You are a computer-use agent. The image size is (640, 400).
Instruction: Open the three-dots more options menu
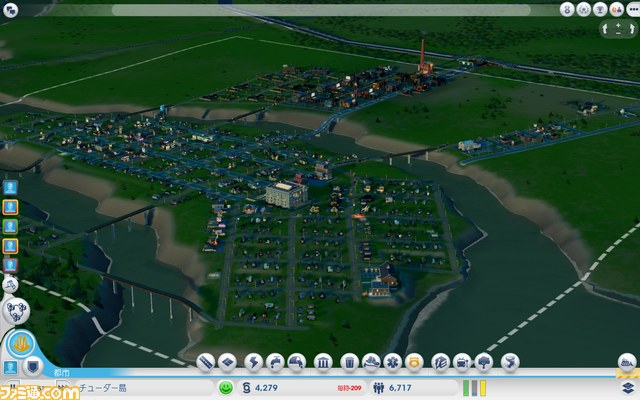tap(633, 9)
